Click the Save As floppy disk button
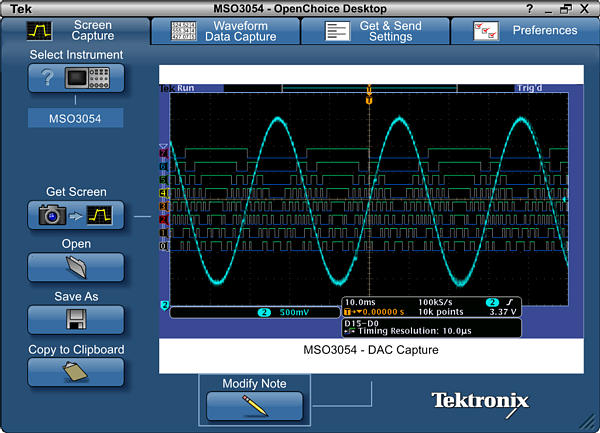This screenshot has height=433, width=600. pos(76,319)
